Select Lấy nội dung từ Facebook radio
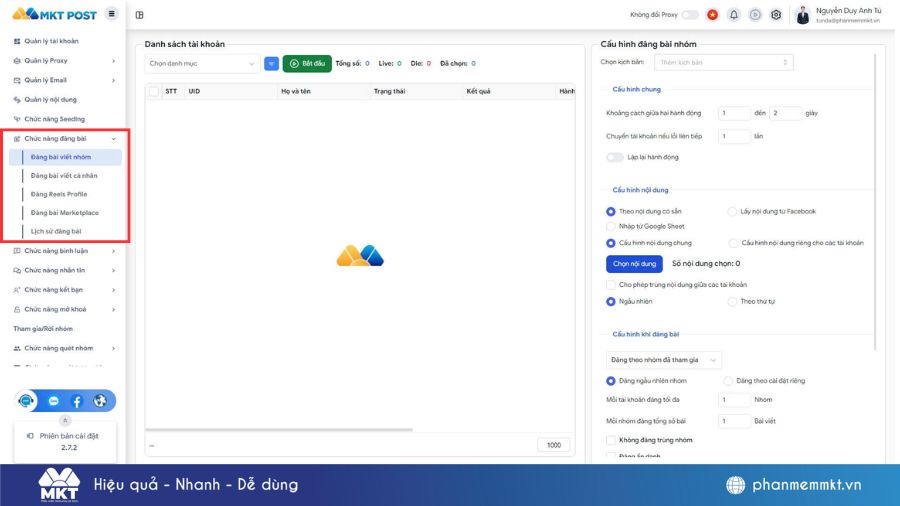Screen dimensions: 900x506 pyautogui.click(x=732, y=212)
